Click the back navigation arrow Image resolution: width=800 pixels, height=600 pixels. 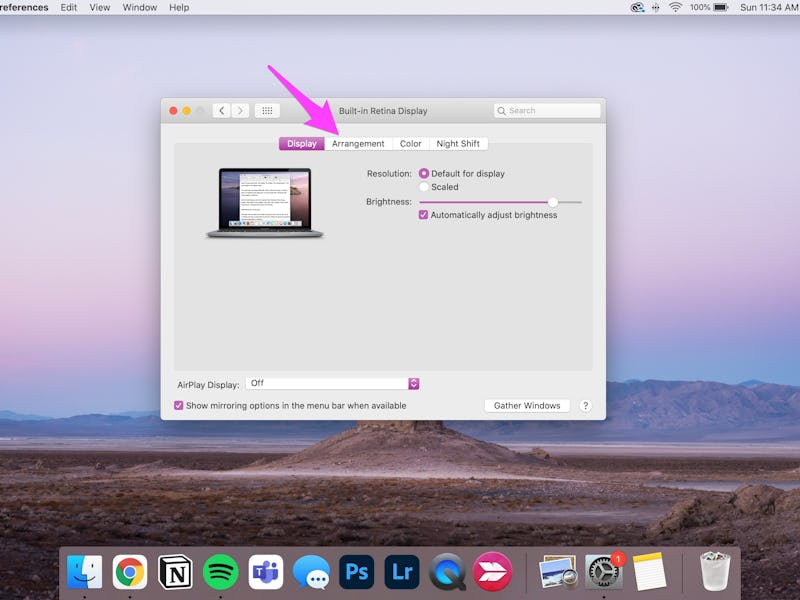[x=221, y=110]
